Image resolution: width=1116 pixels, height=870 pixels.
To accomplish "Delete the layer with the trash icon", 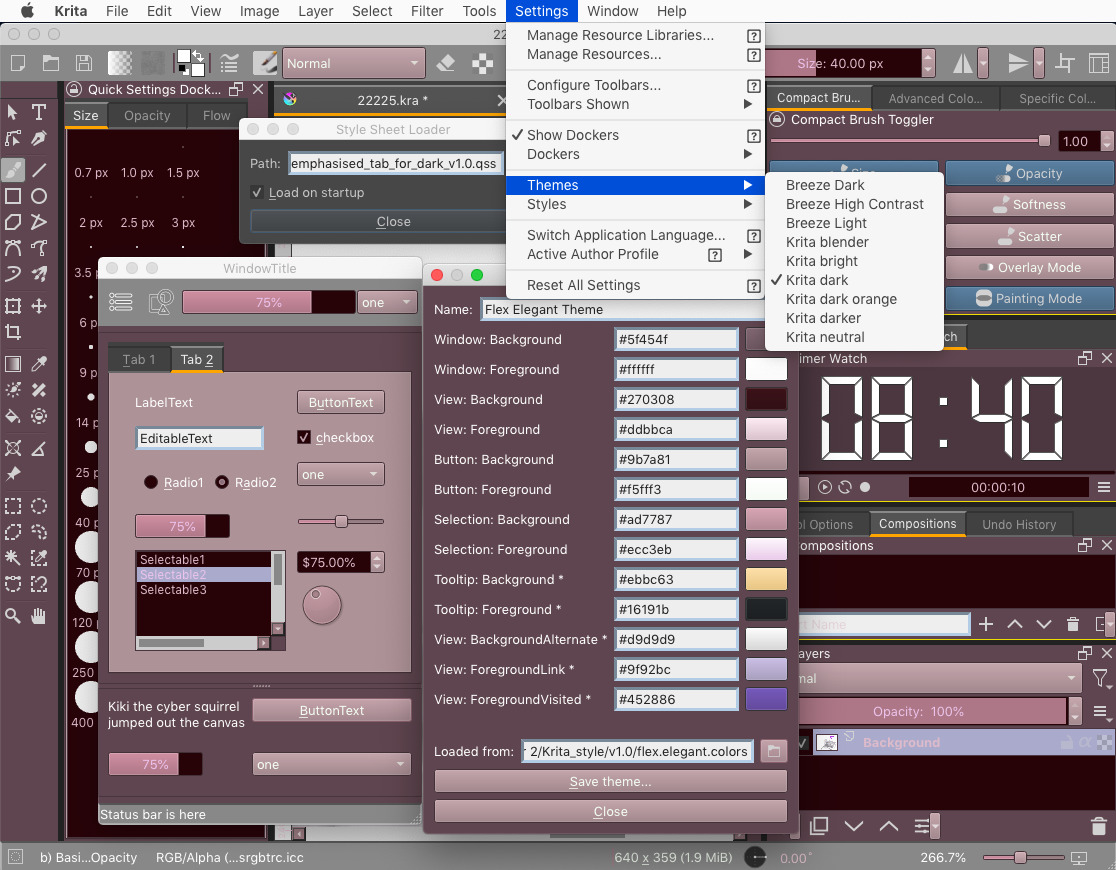I will pos(1098,826).
